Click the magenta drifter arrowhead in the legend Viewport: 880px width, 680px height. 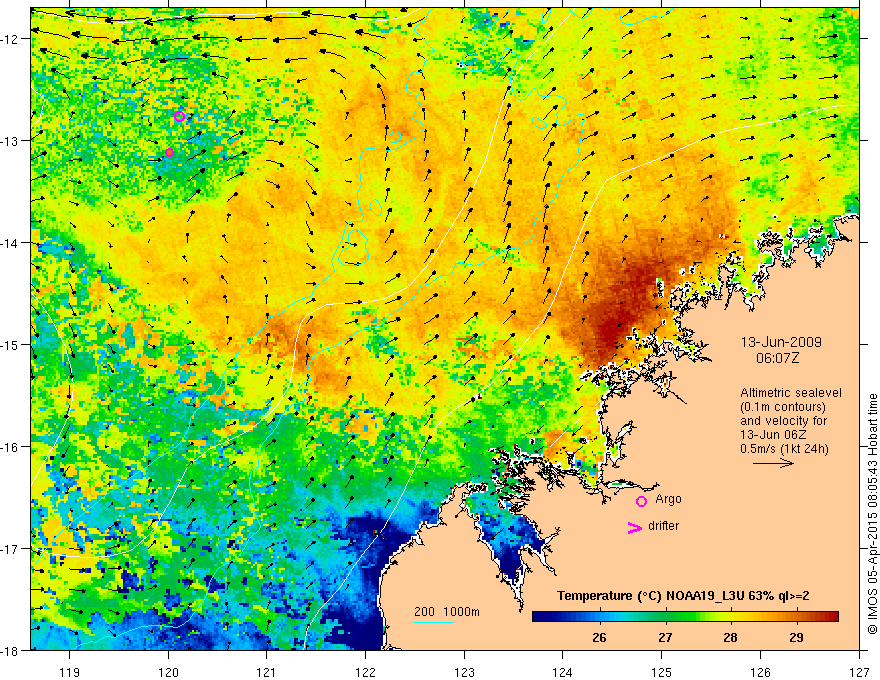click(x=634, y=528)
